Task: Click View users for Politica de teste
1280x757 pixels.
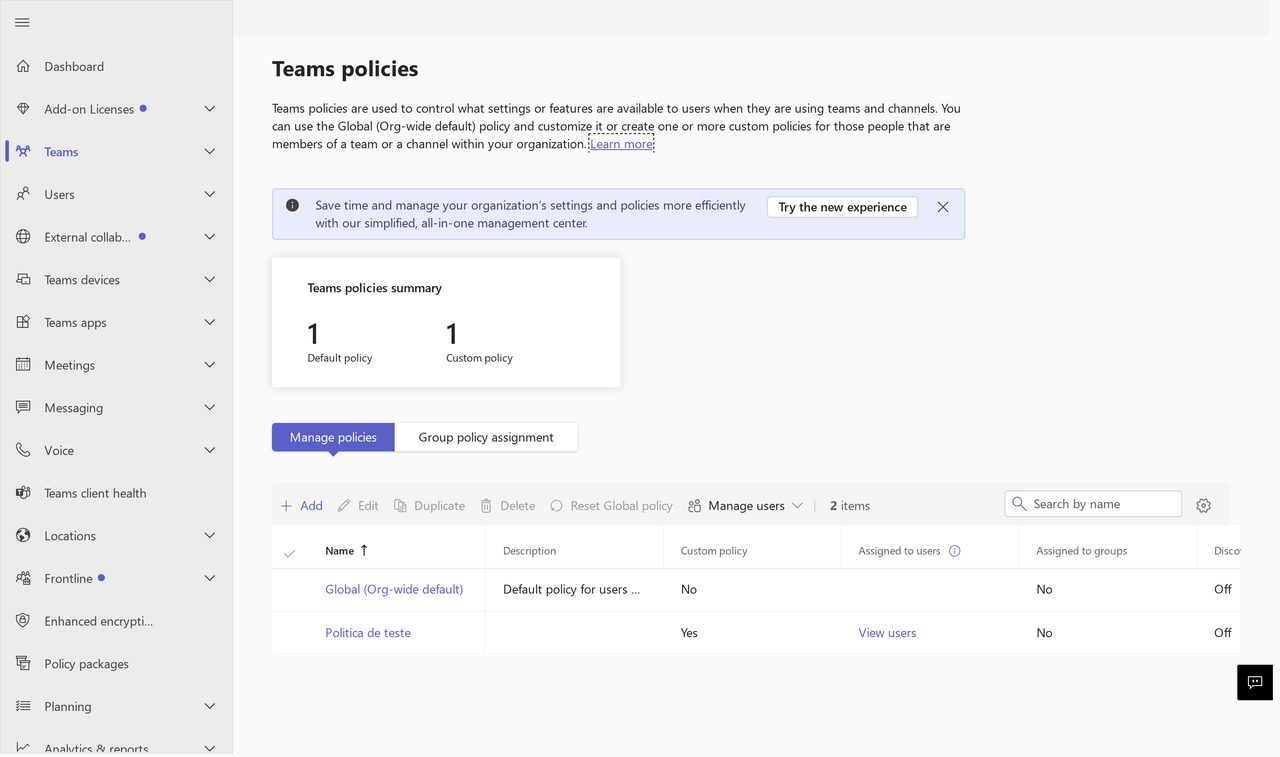Action: (x=887, y=633)
